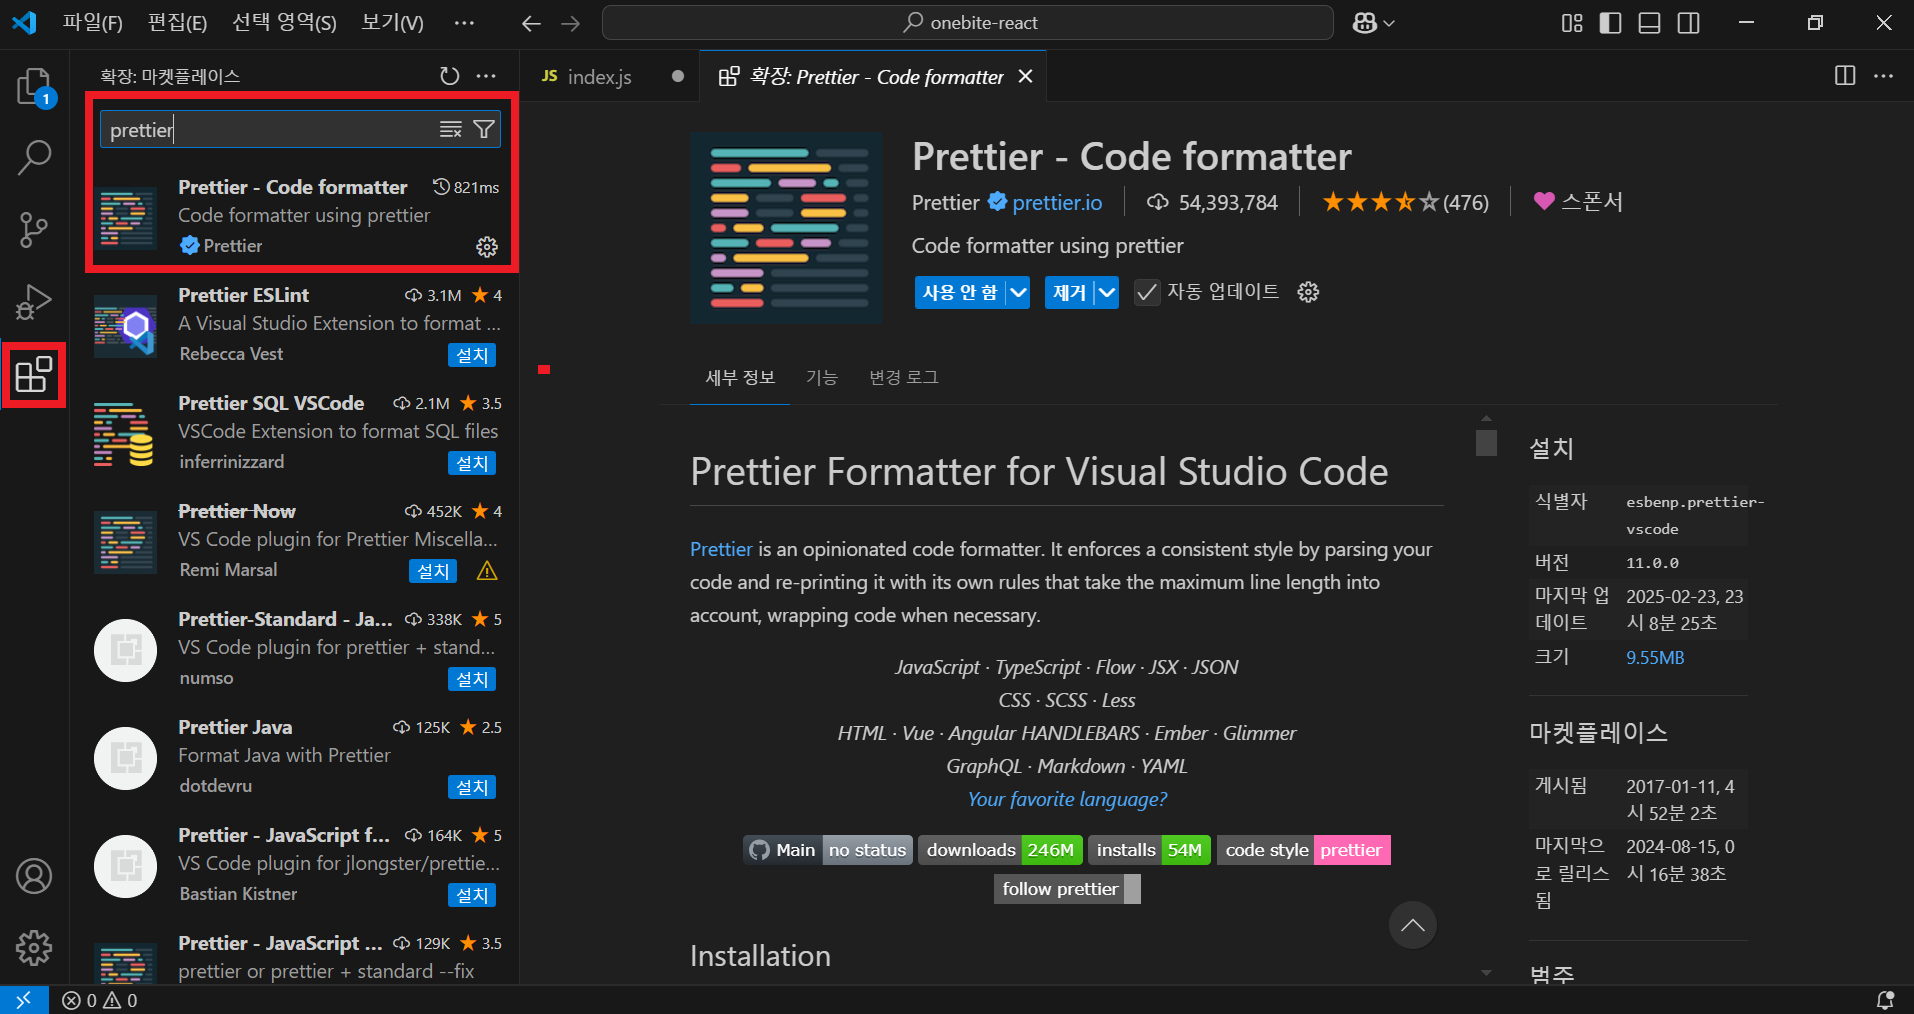Image resolution: width=1914 pixels, height=1014 pixels.
Task: Expand the Disable button dropdown arrow
Action: click(x=1018, y=293)
